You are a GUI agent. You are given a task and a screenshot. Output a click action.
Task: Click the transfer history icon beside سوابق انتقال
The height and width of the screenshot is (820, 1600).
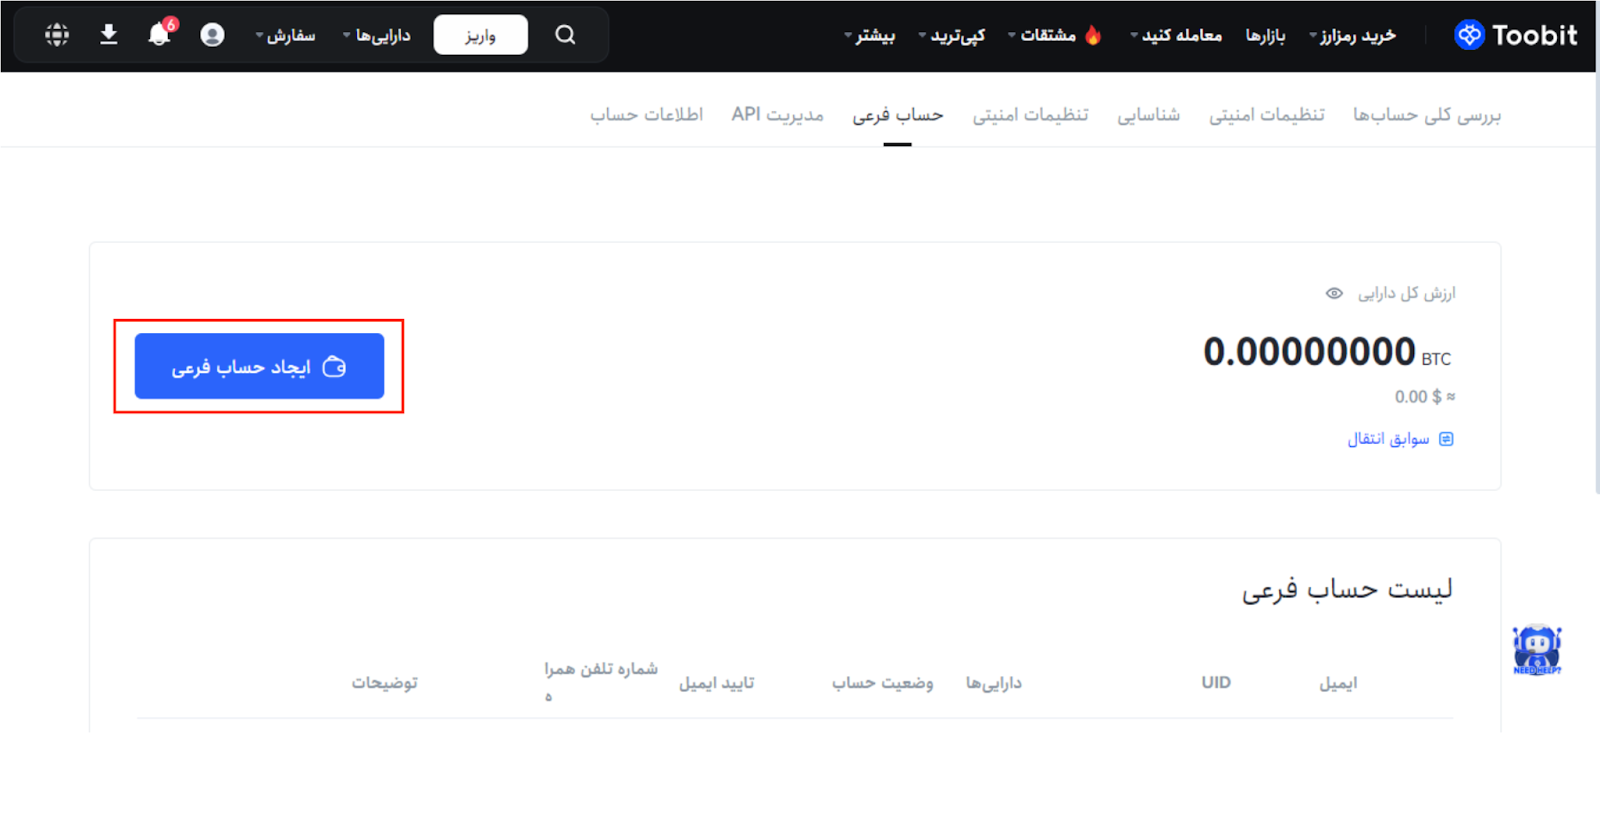click(1446, 439)
